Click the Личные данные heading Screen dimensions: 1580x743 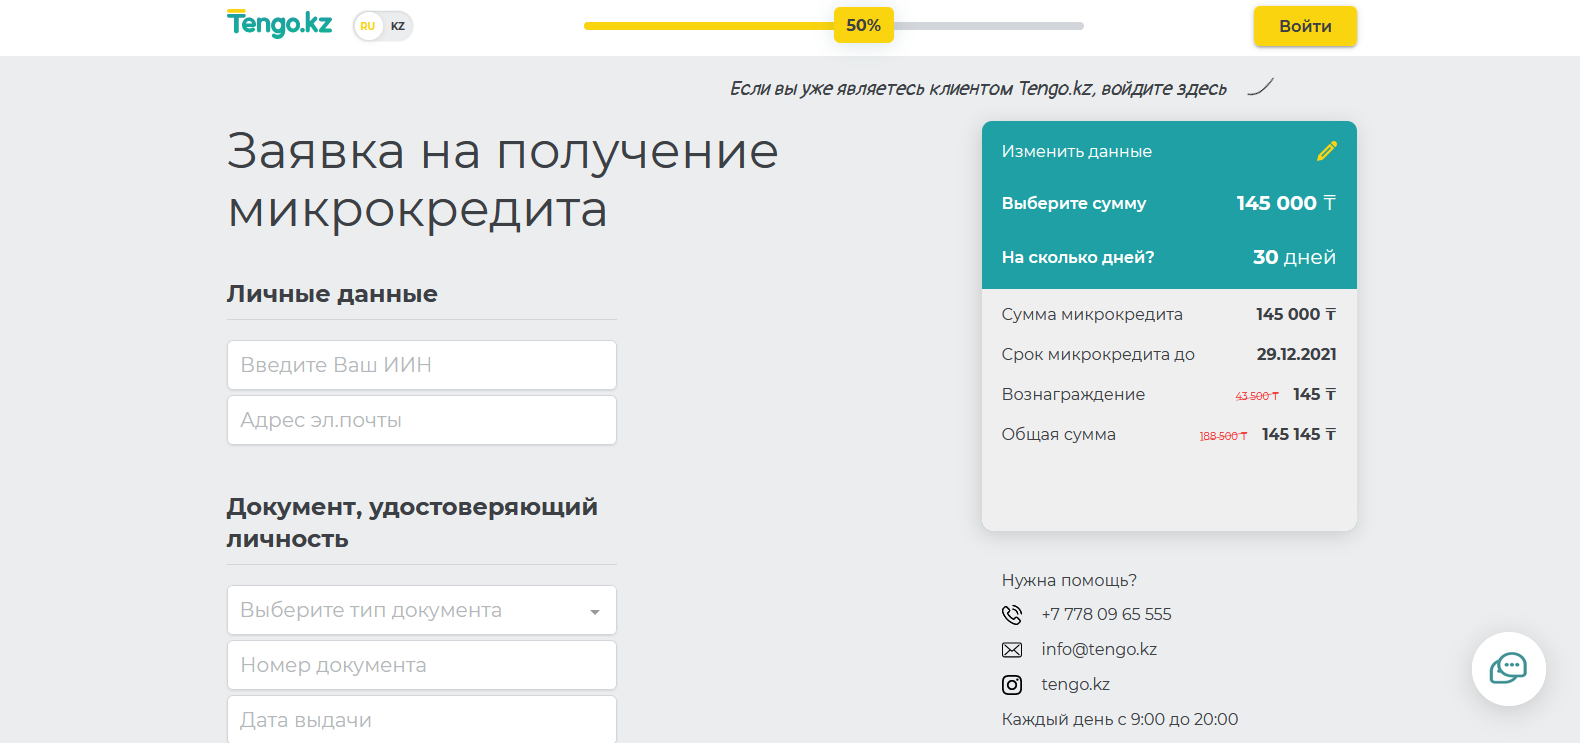click(x=332, y=294)
